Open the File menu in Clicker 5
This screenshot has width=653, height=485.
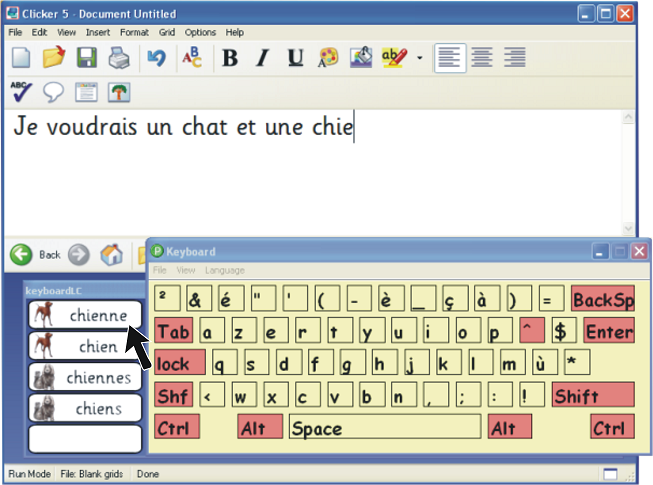pyautogui.click(x=15, y=32)
